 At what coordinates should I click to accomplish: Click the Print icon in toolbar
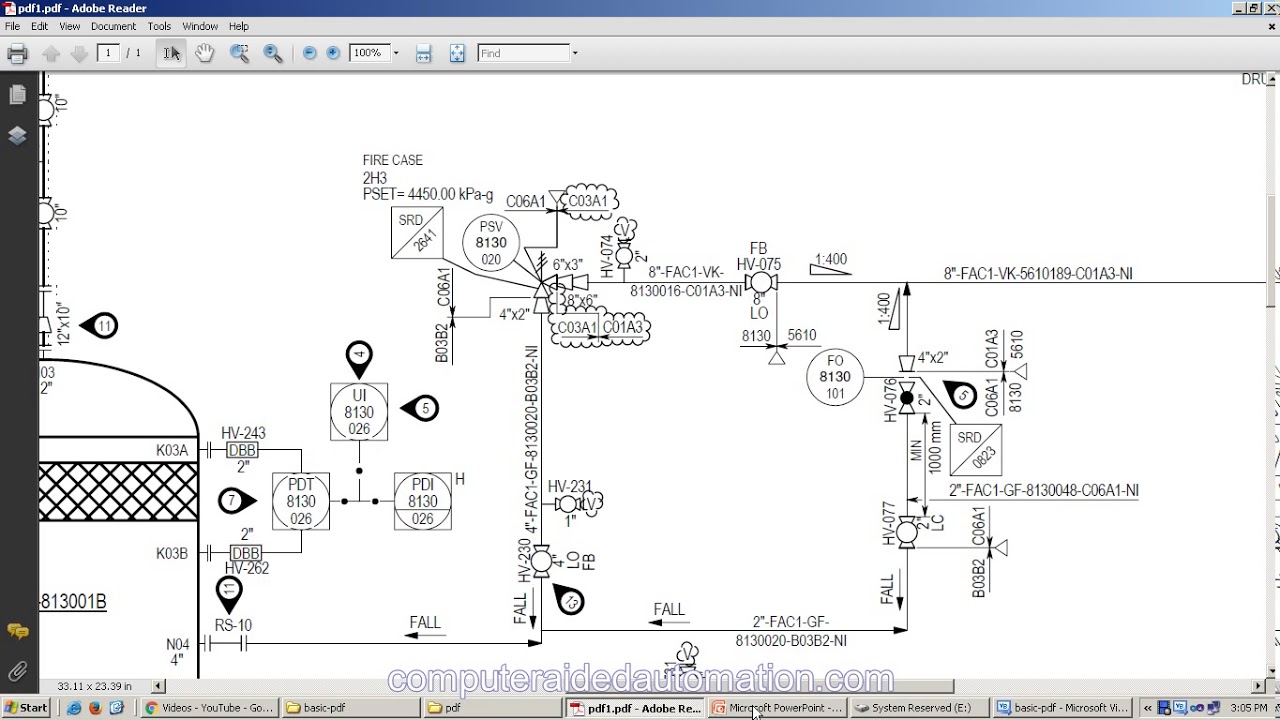pyautogui.click(x=17, y=54)
